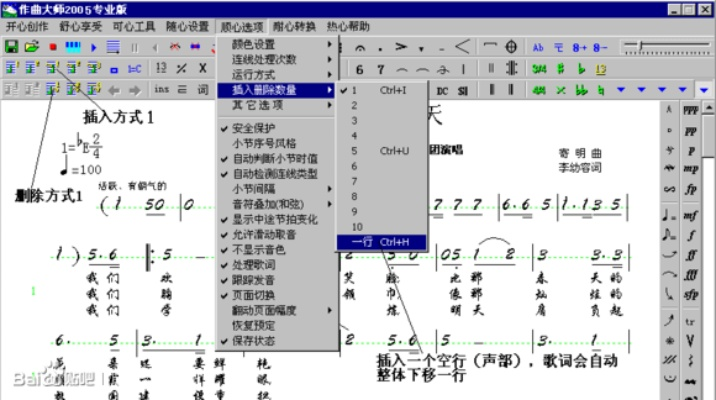Adjust the slider at top right of toolbar

[x=667, y=47]
